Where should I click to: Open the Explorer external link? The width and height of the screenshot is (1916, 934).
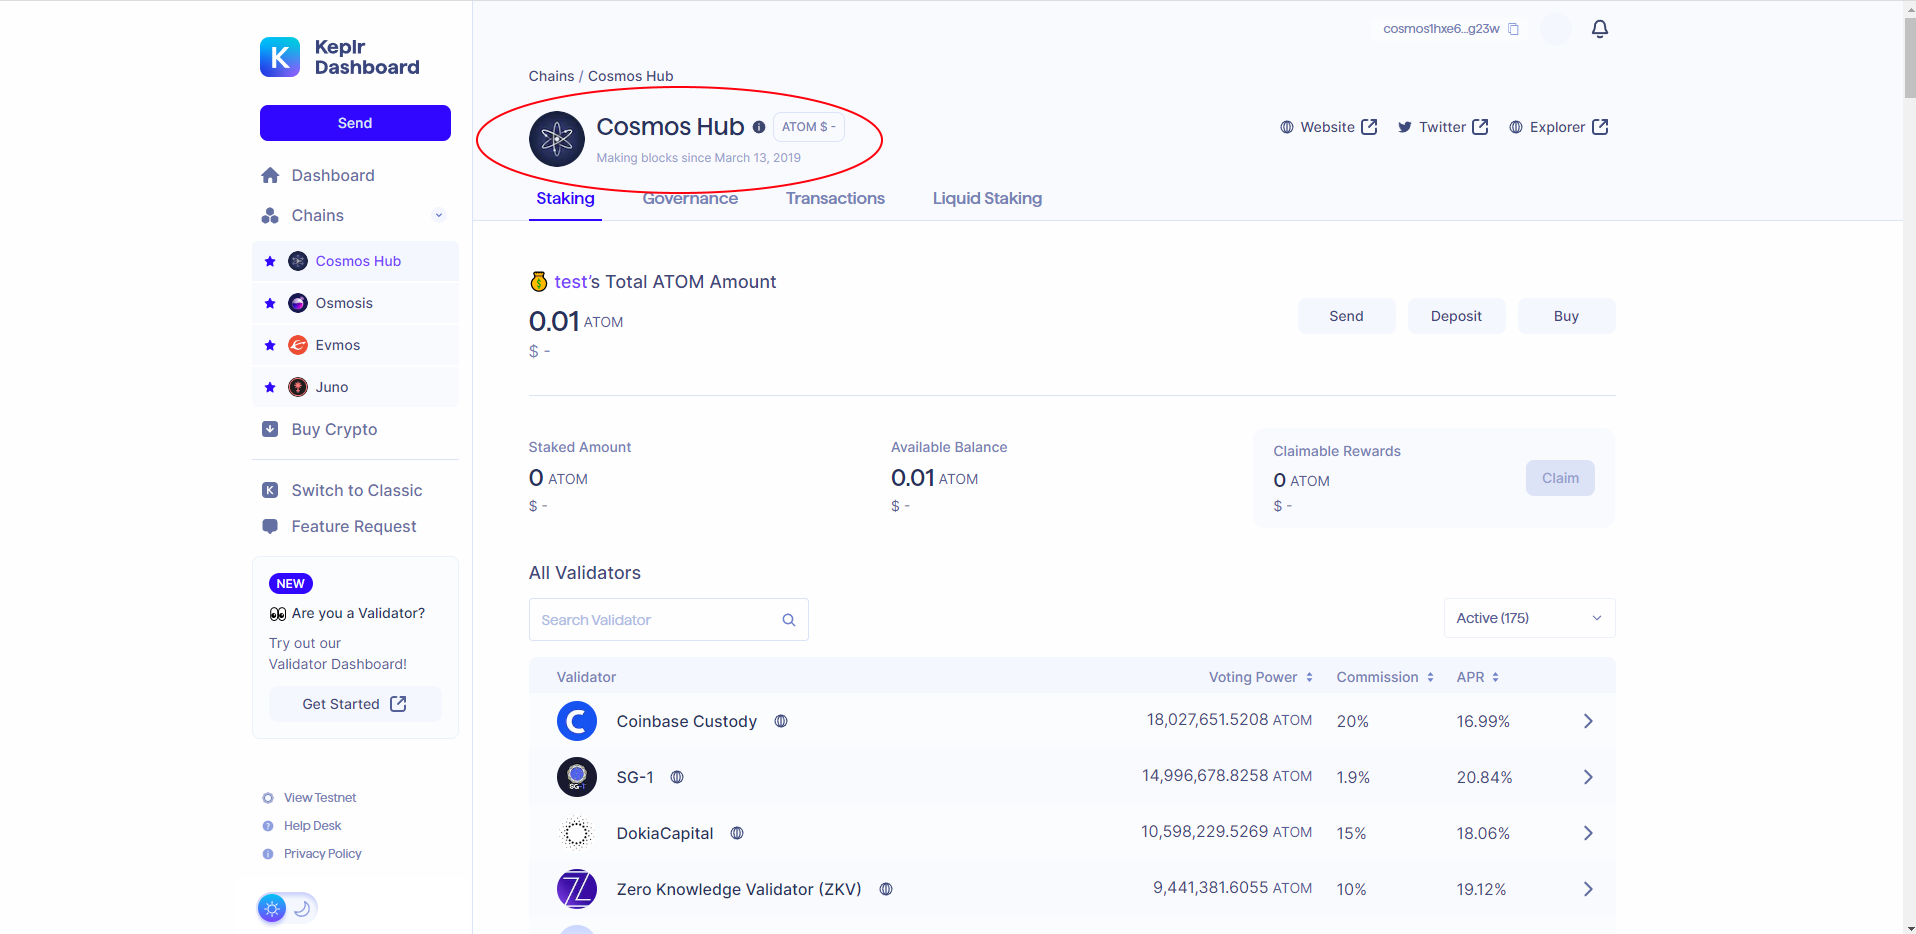point(1558,127)
